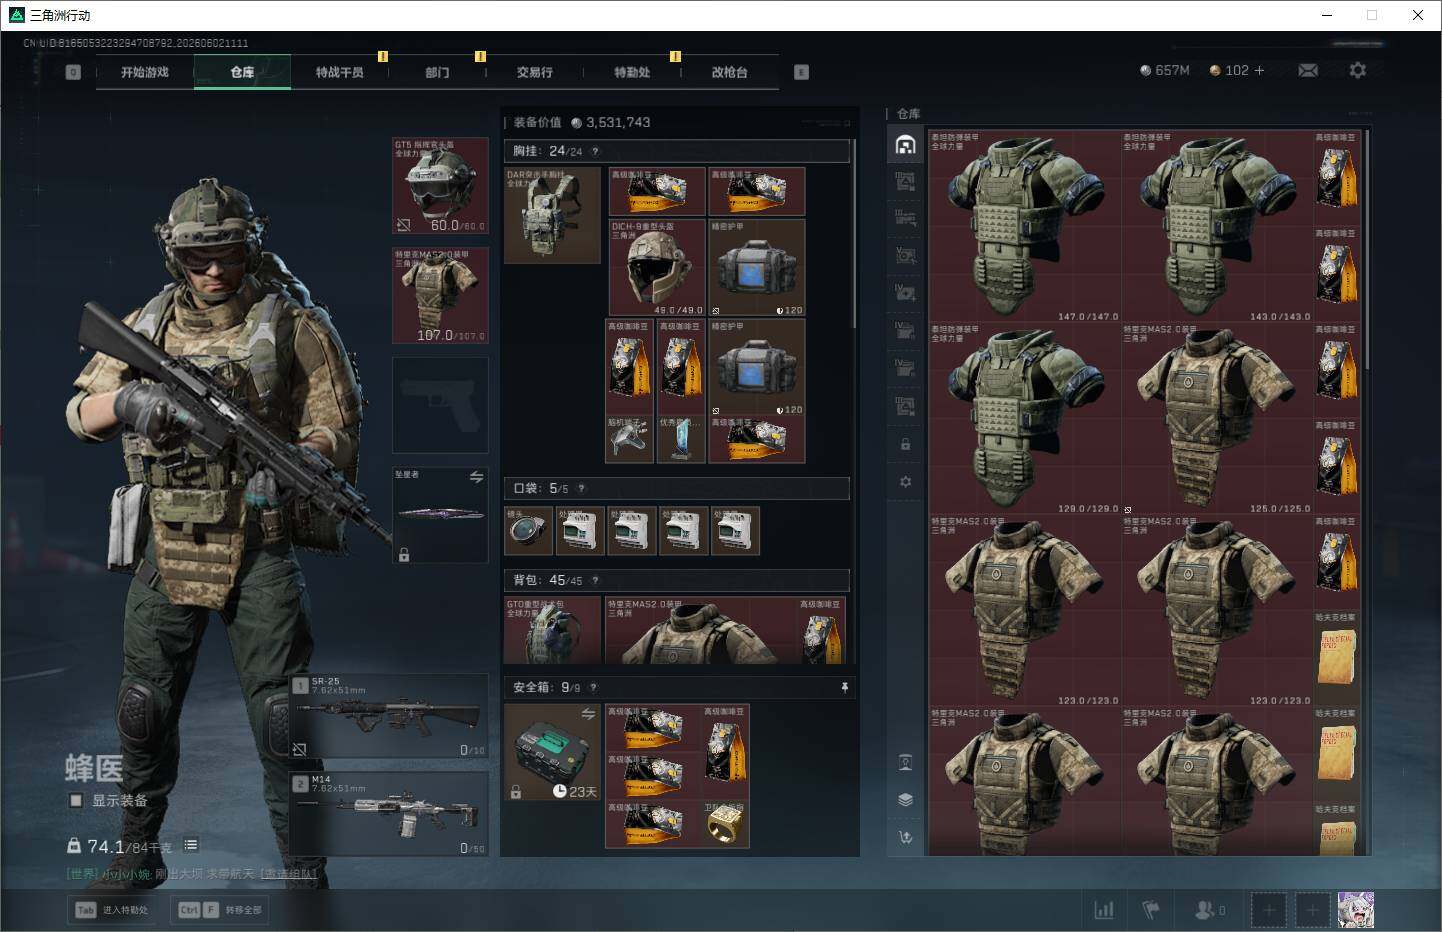Click the first plus squad slot

click(x=1269, y=910)
